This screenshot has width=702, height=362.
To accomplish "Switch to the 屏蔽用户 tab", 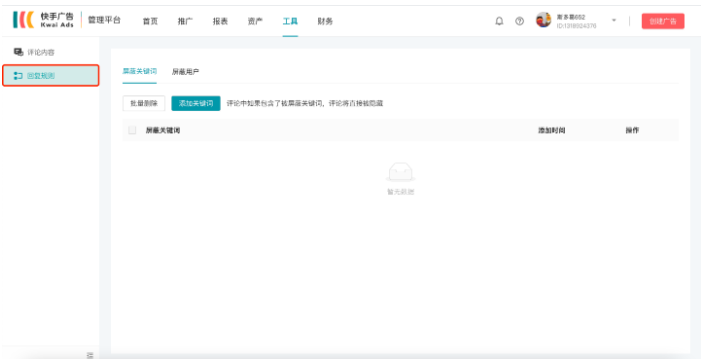I will [185, 72].
